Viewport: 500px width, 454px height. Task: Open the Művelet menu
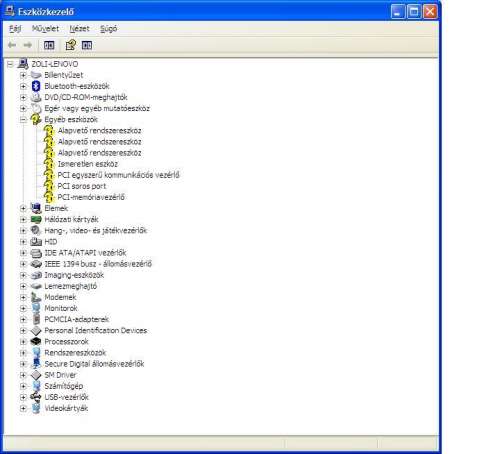tap(45, 29)
